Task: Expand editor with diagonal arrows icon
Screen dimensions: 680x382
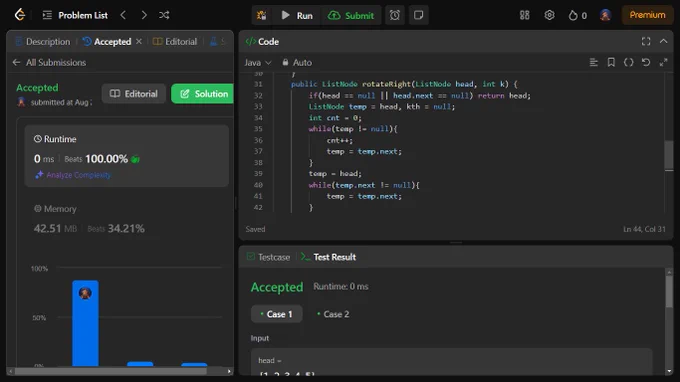Action: pyautogui.click(x=663, y=62)
